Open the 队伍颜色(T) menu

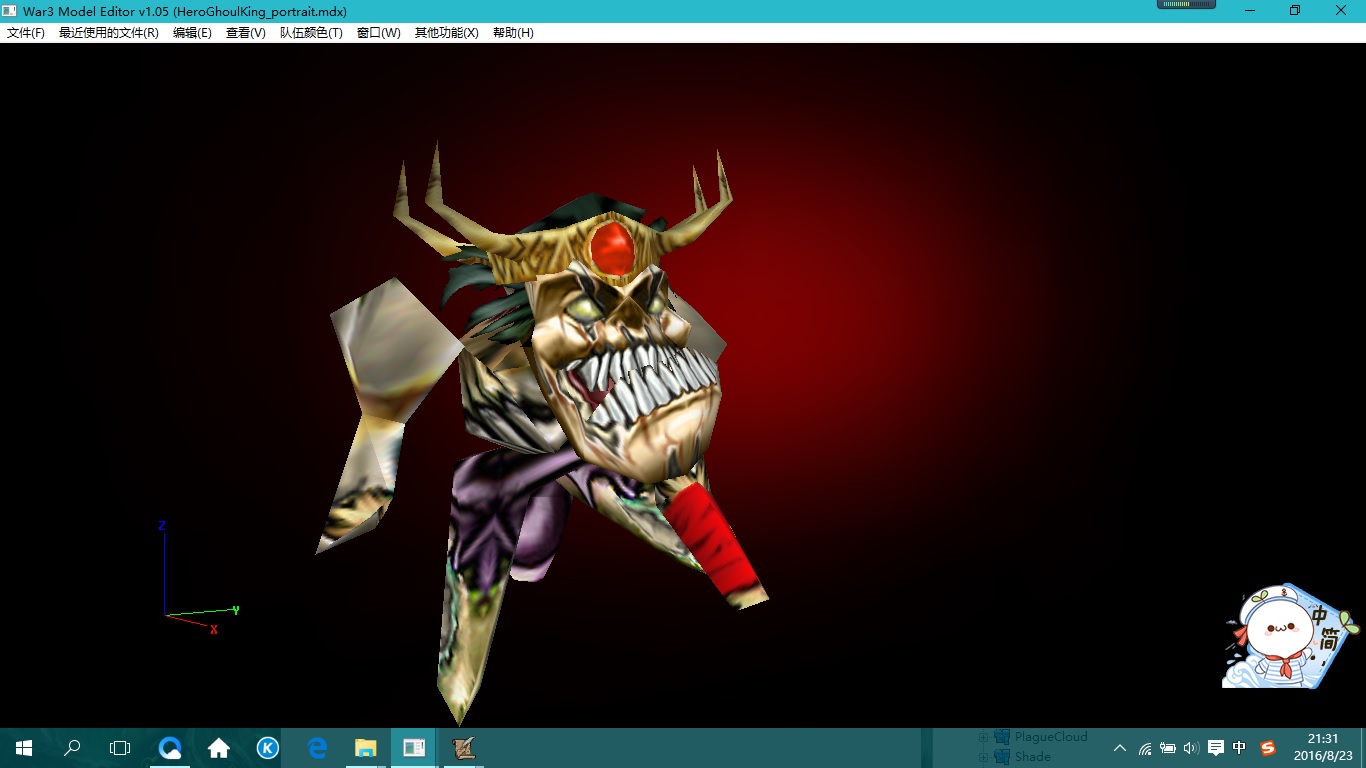point(311,33)
